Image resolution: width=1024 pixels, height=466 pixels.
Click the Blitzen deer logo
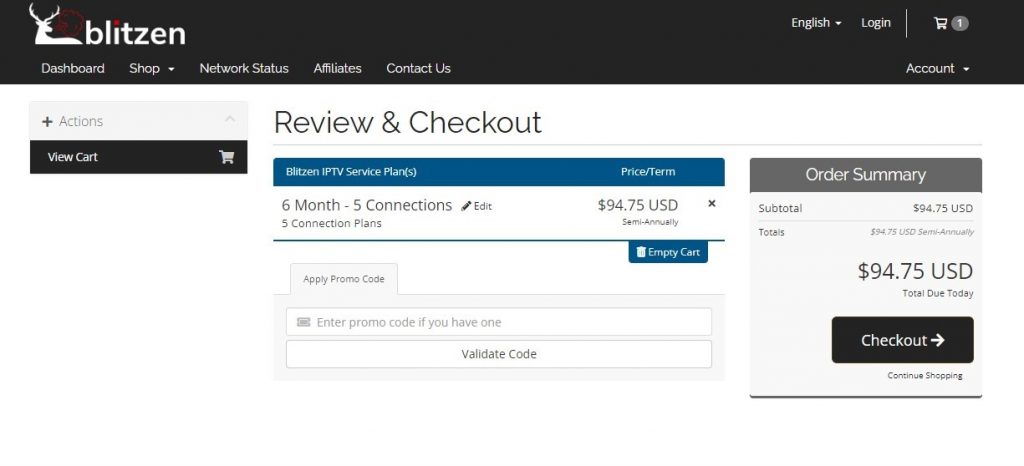107,25
